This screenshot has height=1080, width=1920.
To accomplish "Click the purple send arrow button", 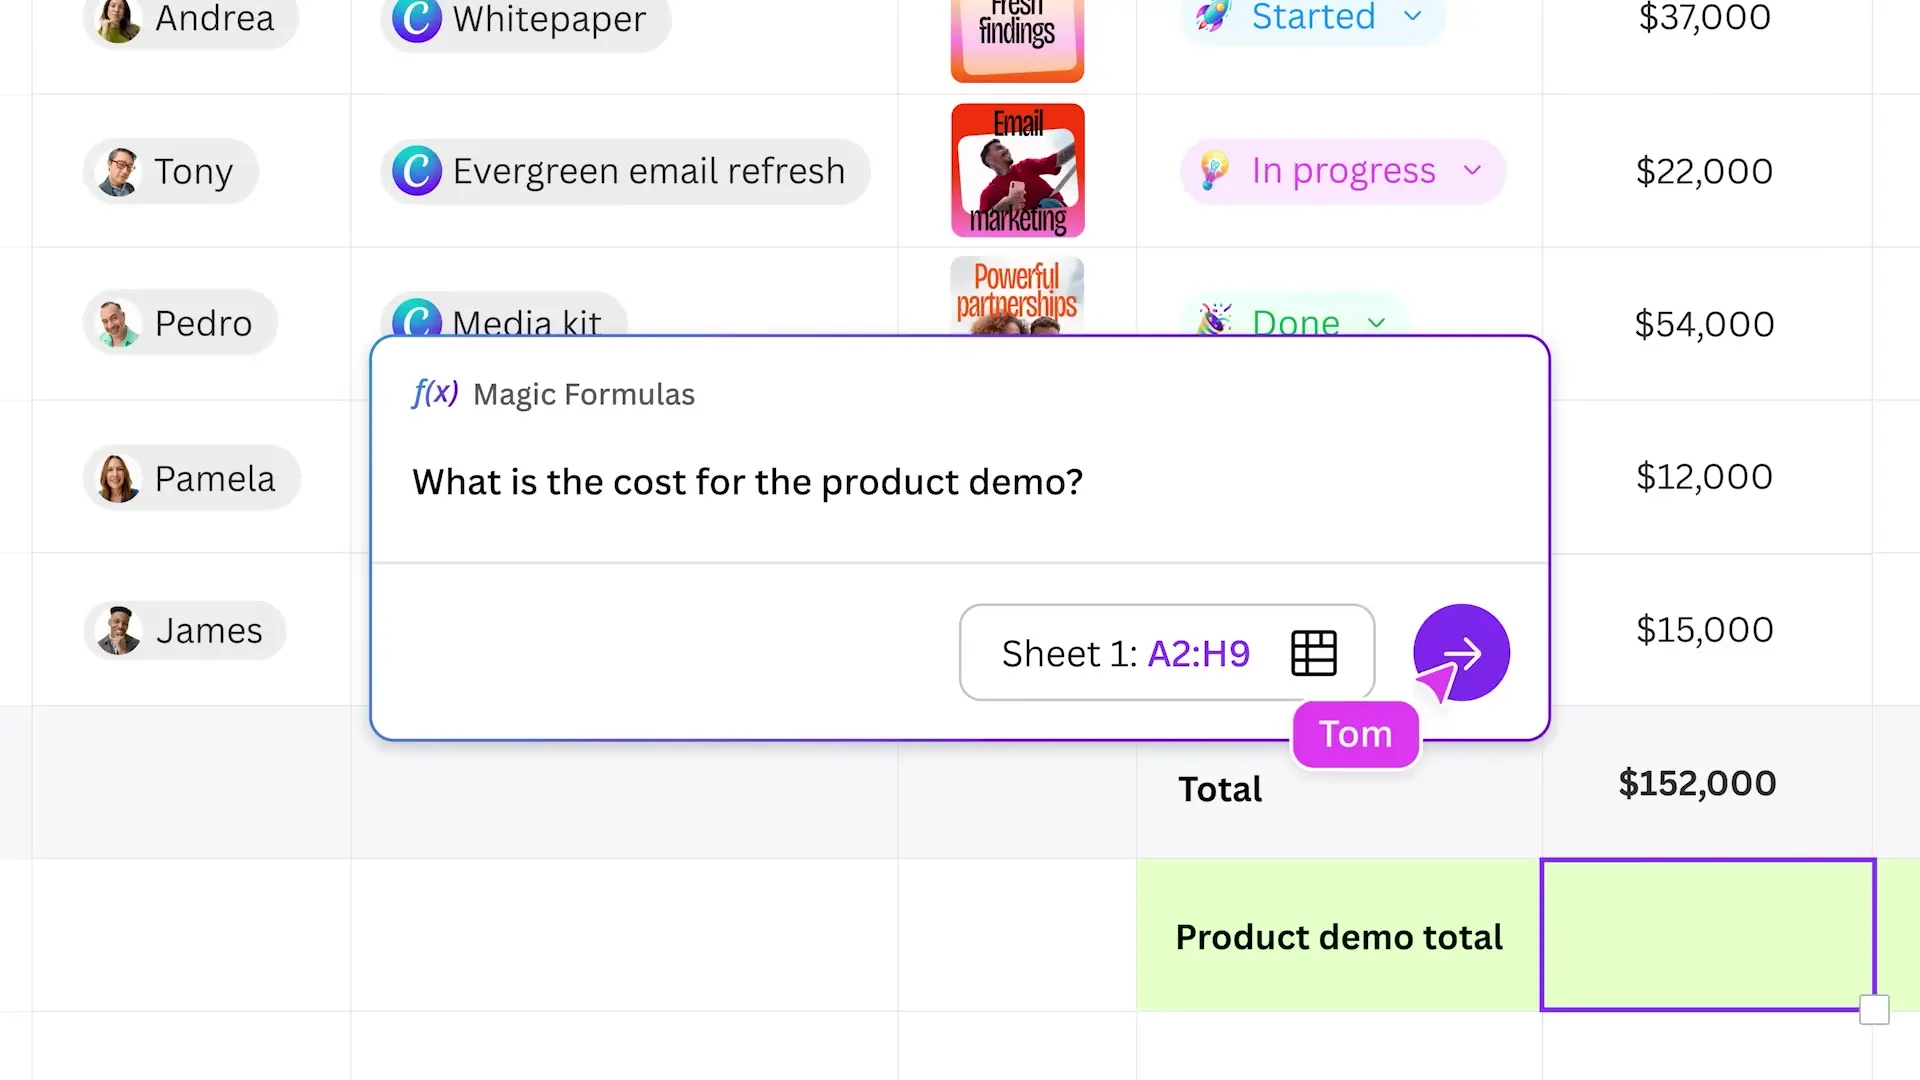I will pyautogui.click(x=1461, y=653).
